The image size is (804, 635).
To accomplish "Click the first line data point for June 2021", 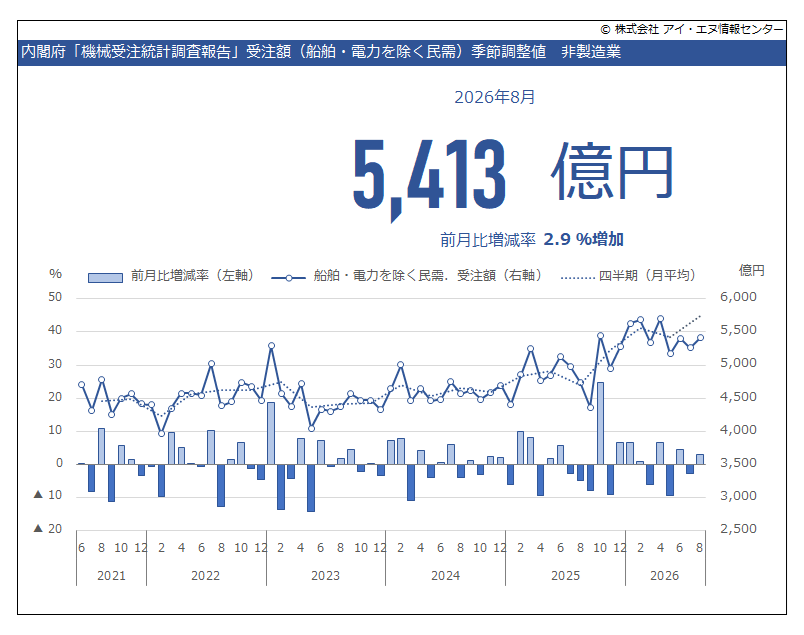I will 82,385.
